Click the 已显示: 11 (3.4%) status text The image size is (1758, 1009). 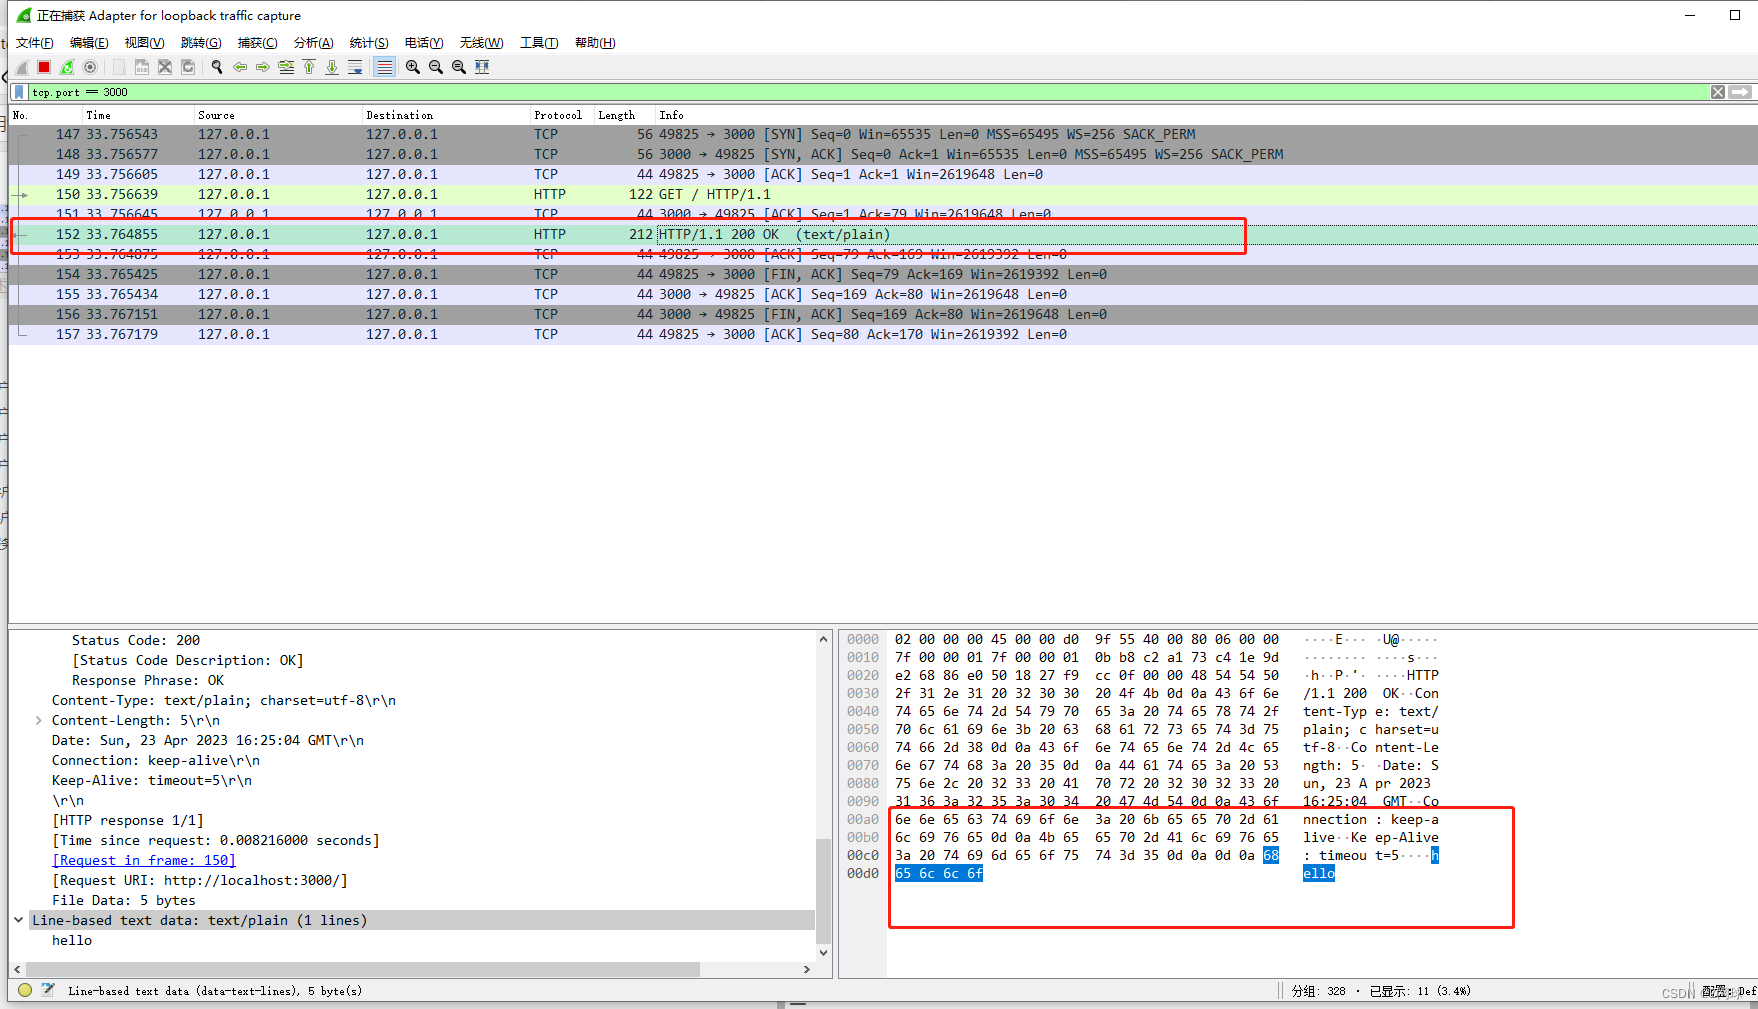pyautogui.click(x=1420, y=991)
